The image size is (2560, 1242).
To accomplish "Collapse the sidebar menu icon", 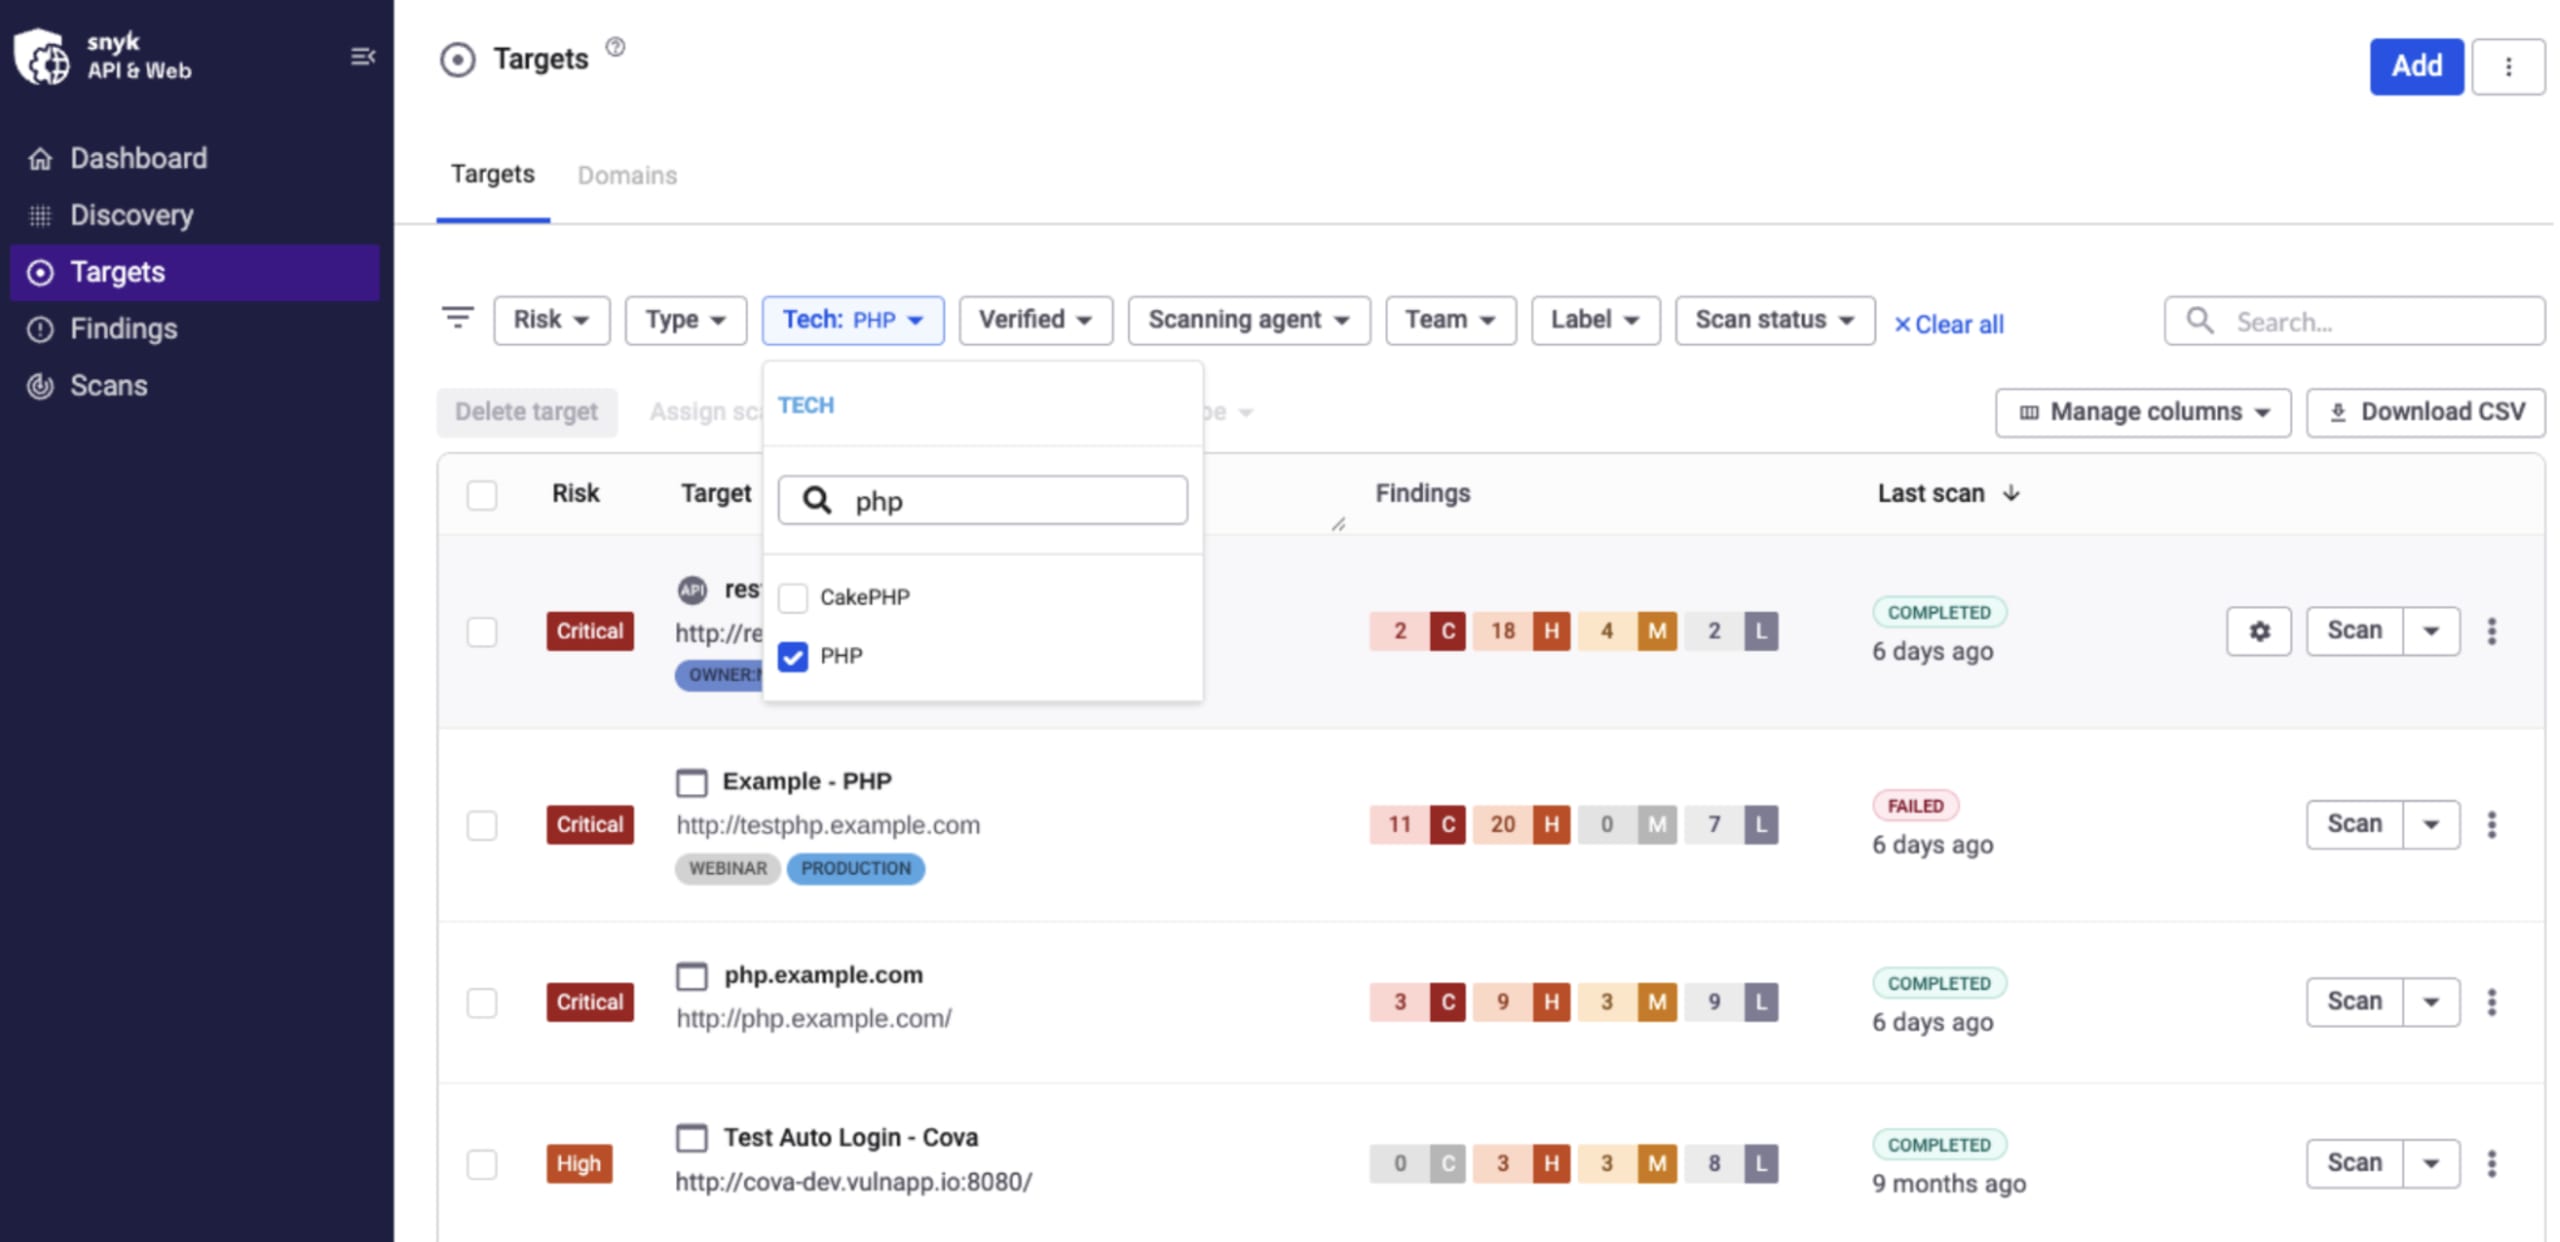I will pyautogui.click(x=362, y=56).
